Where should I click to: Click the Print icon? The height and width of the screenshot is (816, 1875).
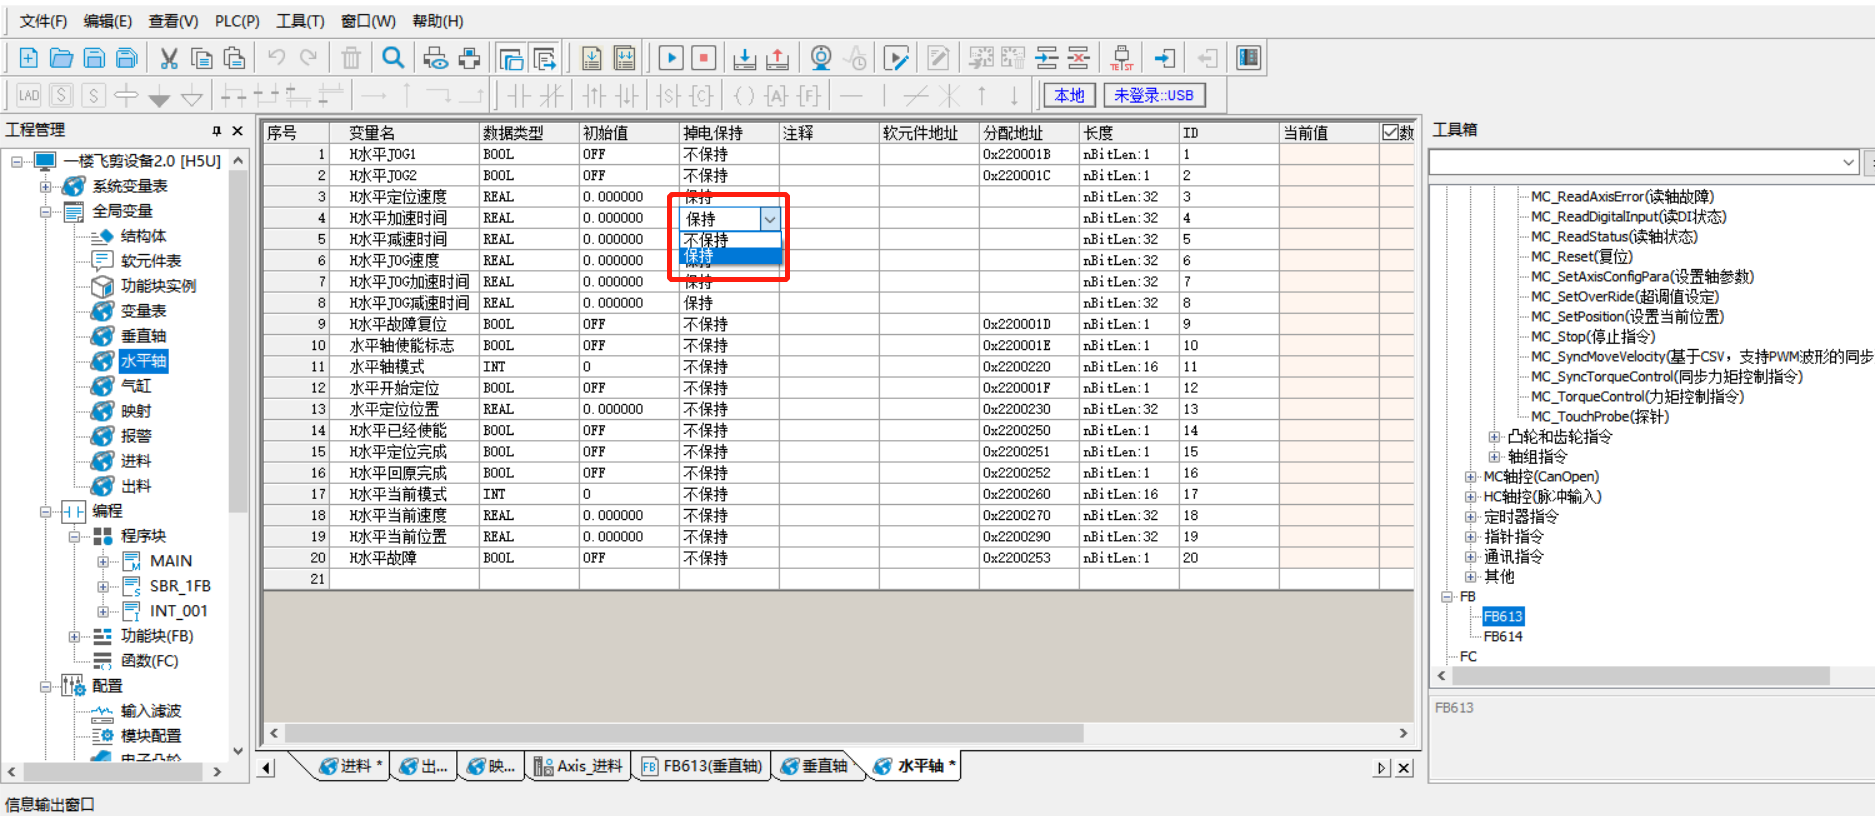469,58
